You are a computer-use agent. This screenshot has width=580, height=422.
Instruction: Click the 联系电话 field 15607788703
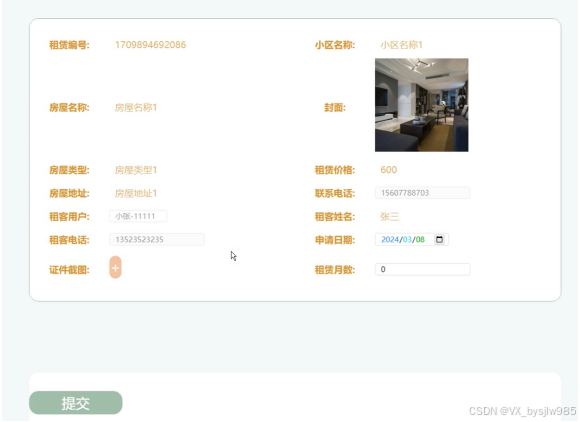coord(423,193)
